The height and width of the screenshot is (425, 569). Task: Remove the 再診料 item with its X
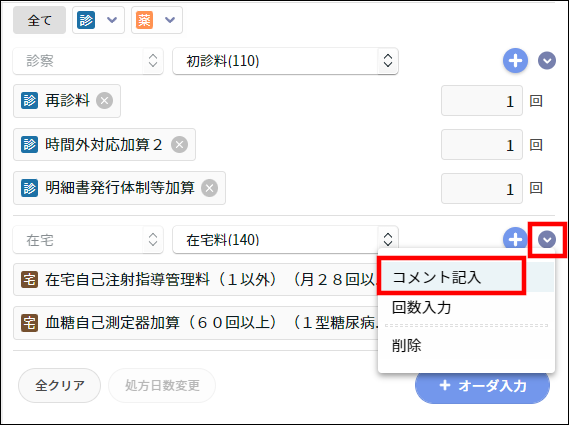105,101
